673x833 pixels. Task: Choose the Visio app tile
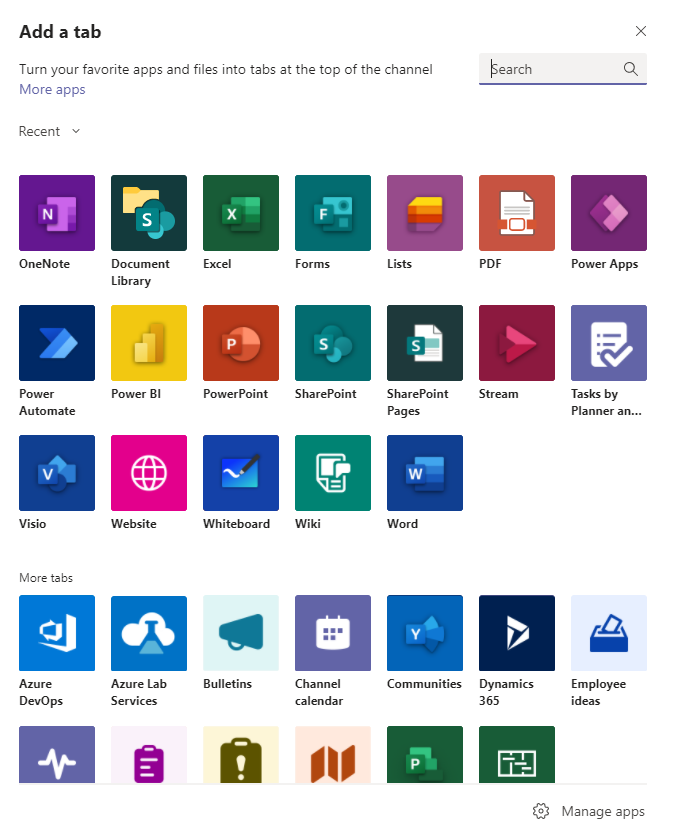[x=57, y=473]
